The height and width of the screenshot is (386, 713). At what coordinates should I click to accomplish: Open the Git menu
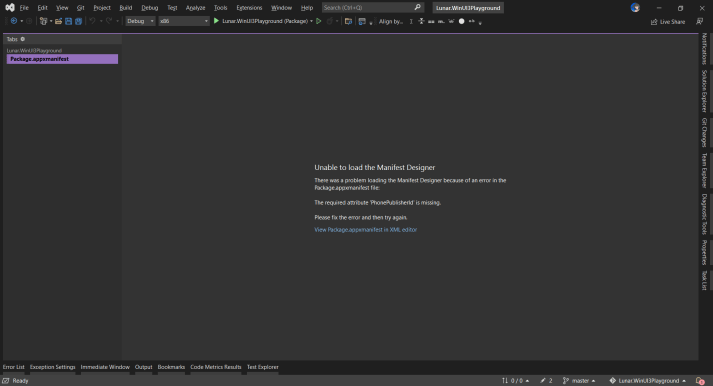tap(80, 8)
